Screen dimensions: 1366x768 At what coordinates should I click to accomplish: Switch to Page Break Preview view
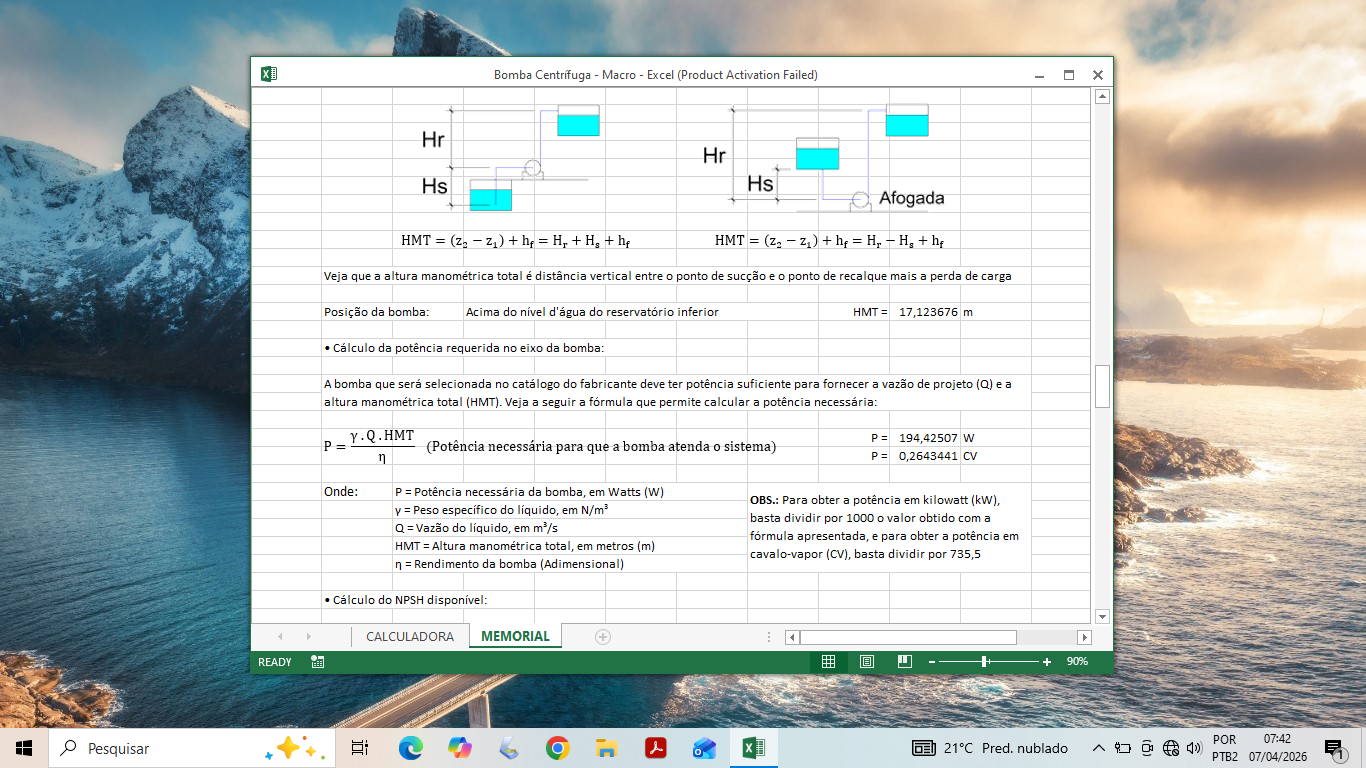(x=904, y=662)
